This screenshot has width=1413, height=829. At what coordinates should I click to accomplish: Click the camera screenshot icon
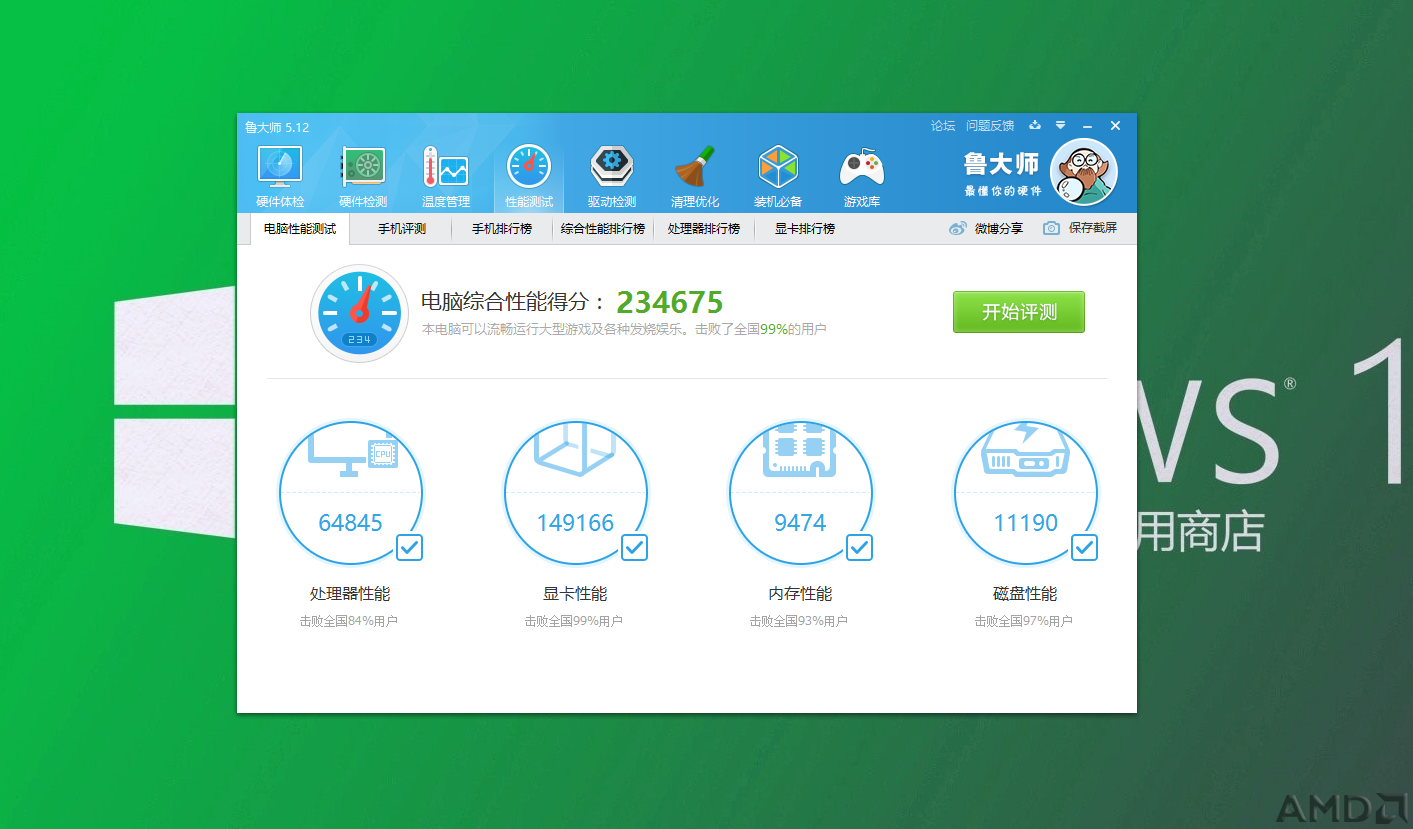point(1051,228)
